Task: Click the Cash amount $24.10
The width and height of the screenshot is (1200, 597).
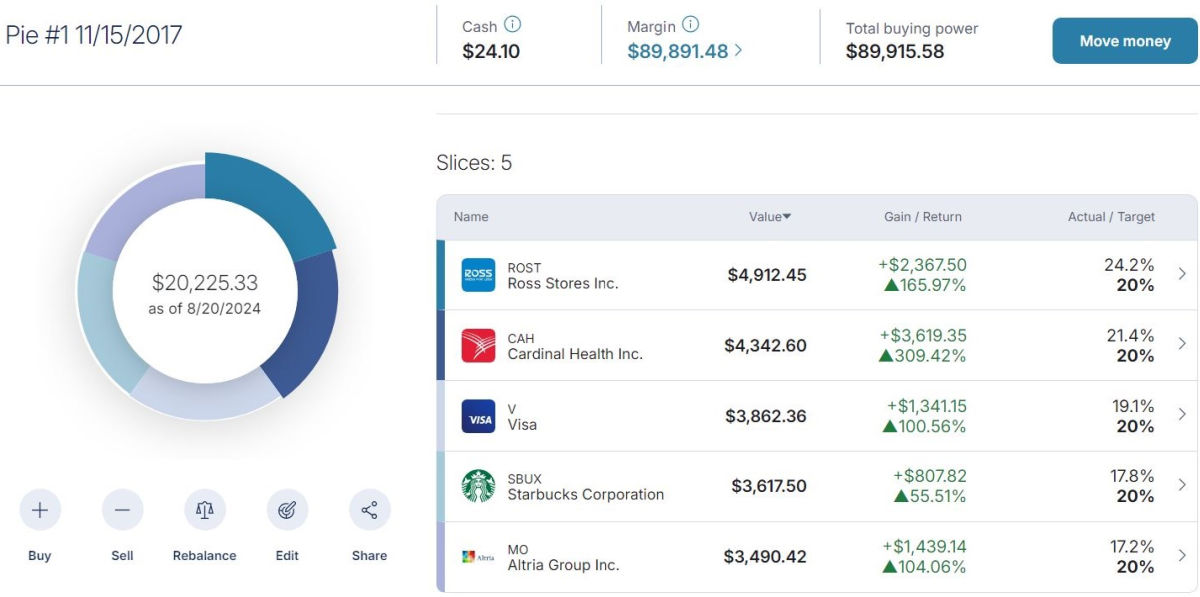Action: point(491,51)
